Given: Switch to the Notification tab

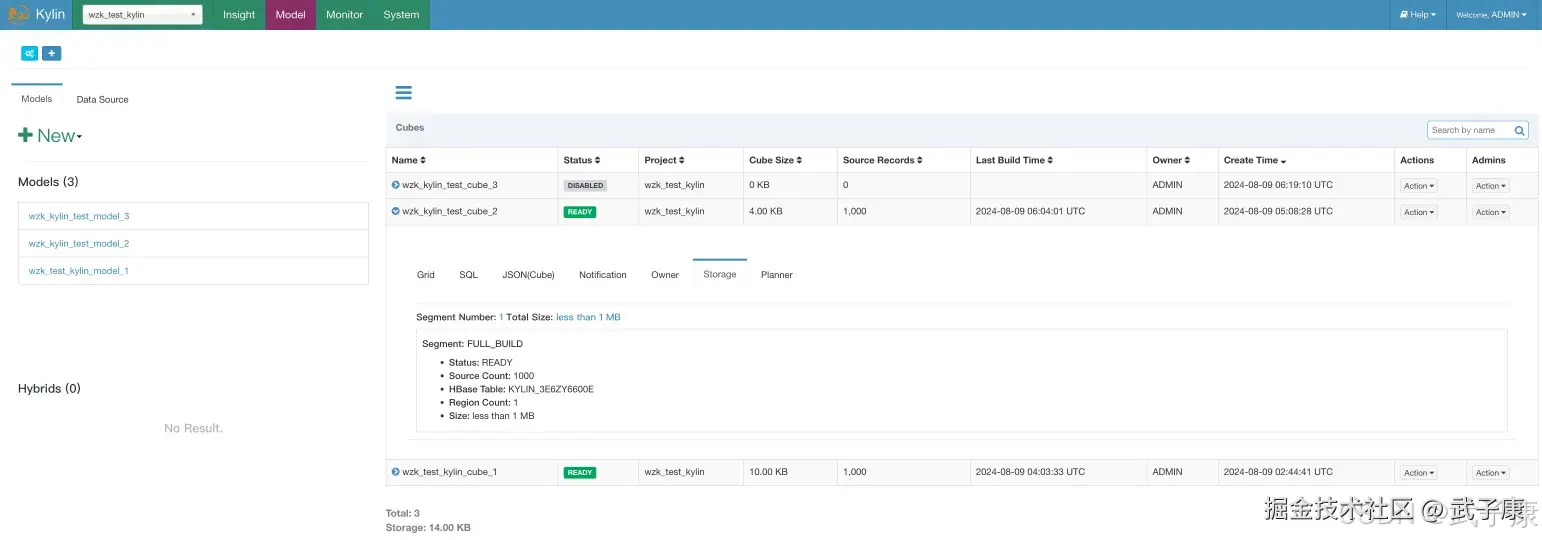Looking at the screenshot, I should (x=602, y=275).
